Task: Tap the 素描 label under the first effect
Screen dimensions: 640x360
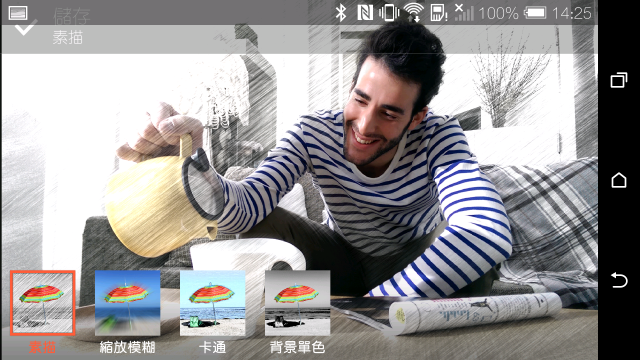Action: 42,347
